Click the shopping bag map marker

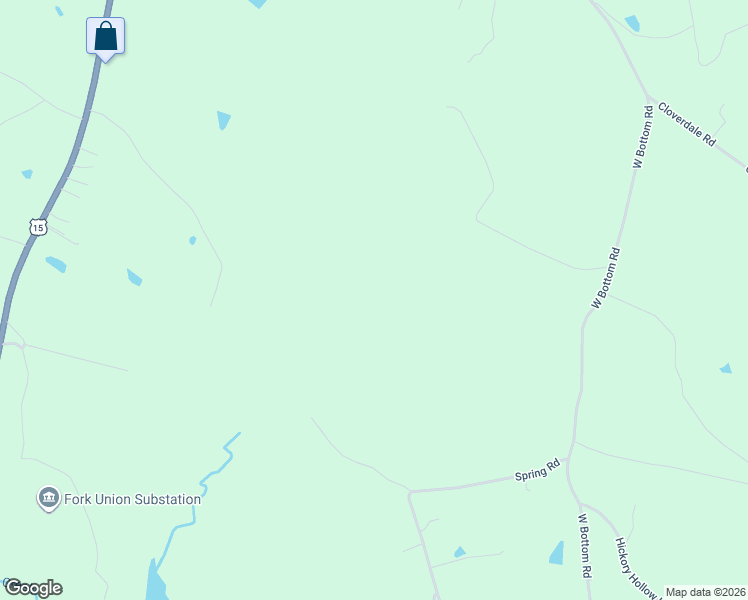click(105, 39)
